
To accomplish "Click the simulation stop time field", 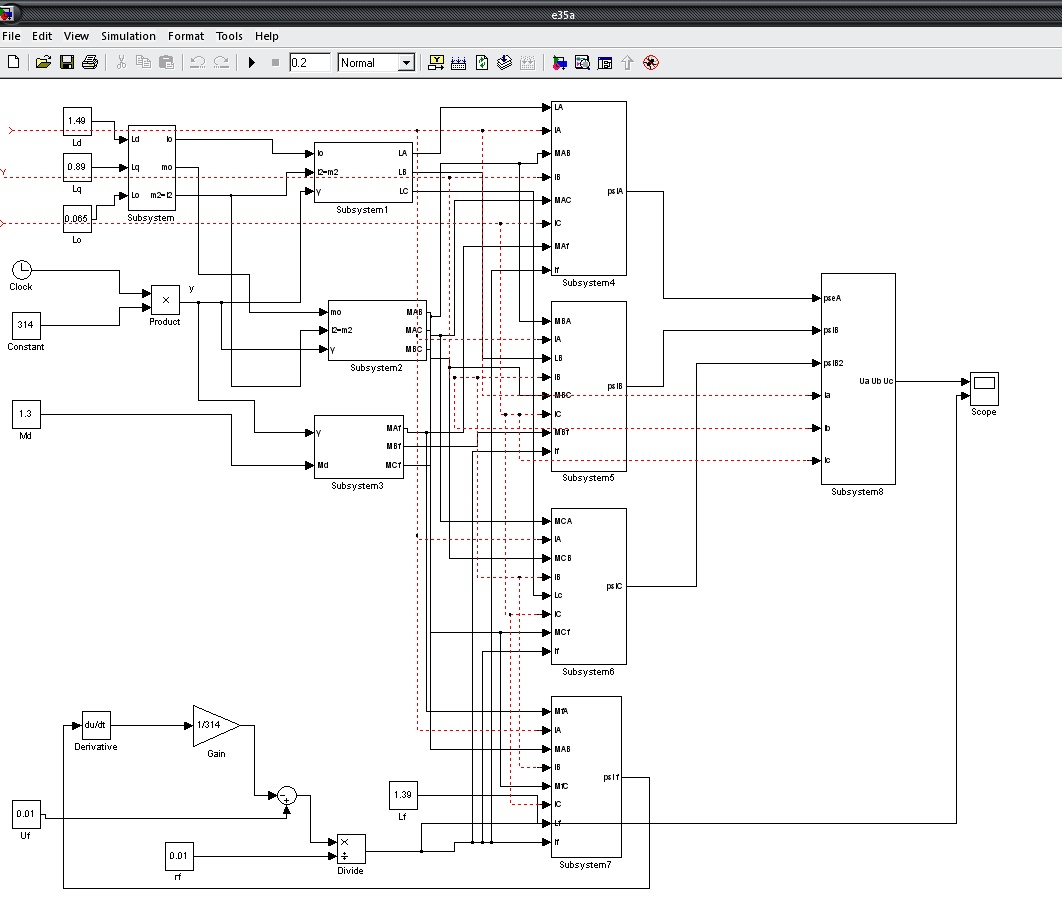I will pos(309,62).
